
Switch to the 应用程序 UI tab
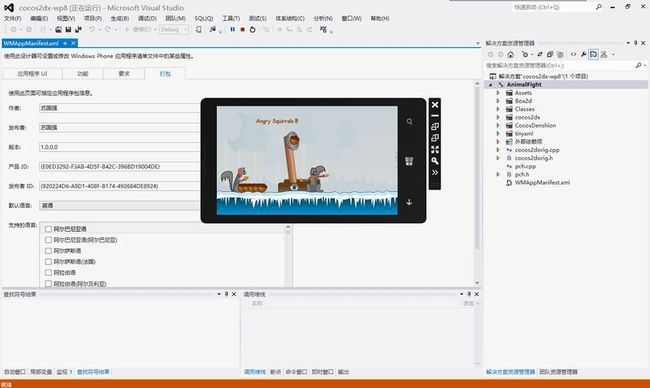pos(32,74)
